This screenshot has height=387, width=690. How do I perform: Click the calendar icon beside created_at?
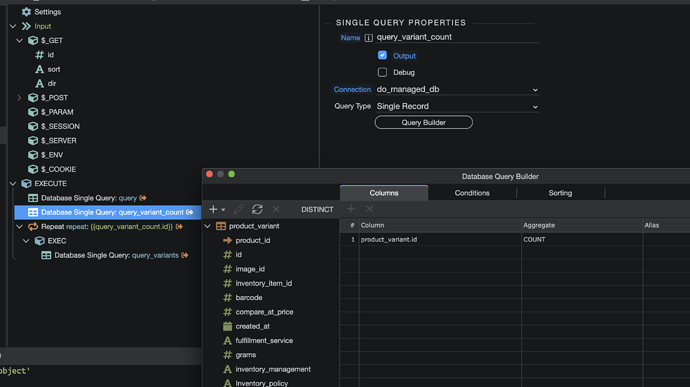228,326
